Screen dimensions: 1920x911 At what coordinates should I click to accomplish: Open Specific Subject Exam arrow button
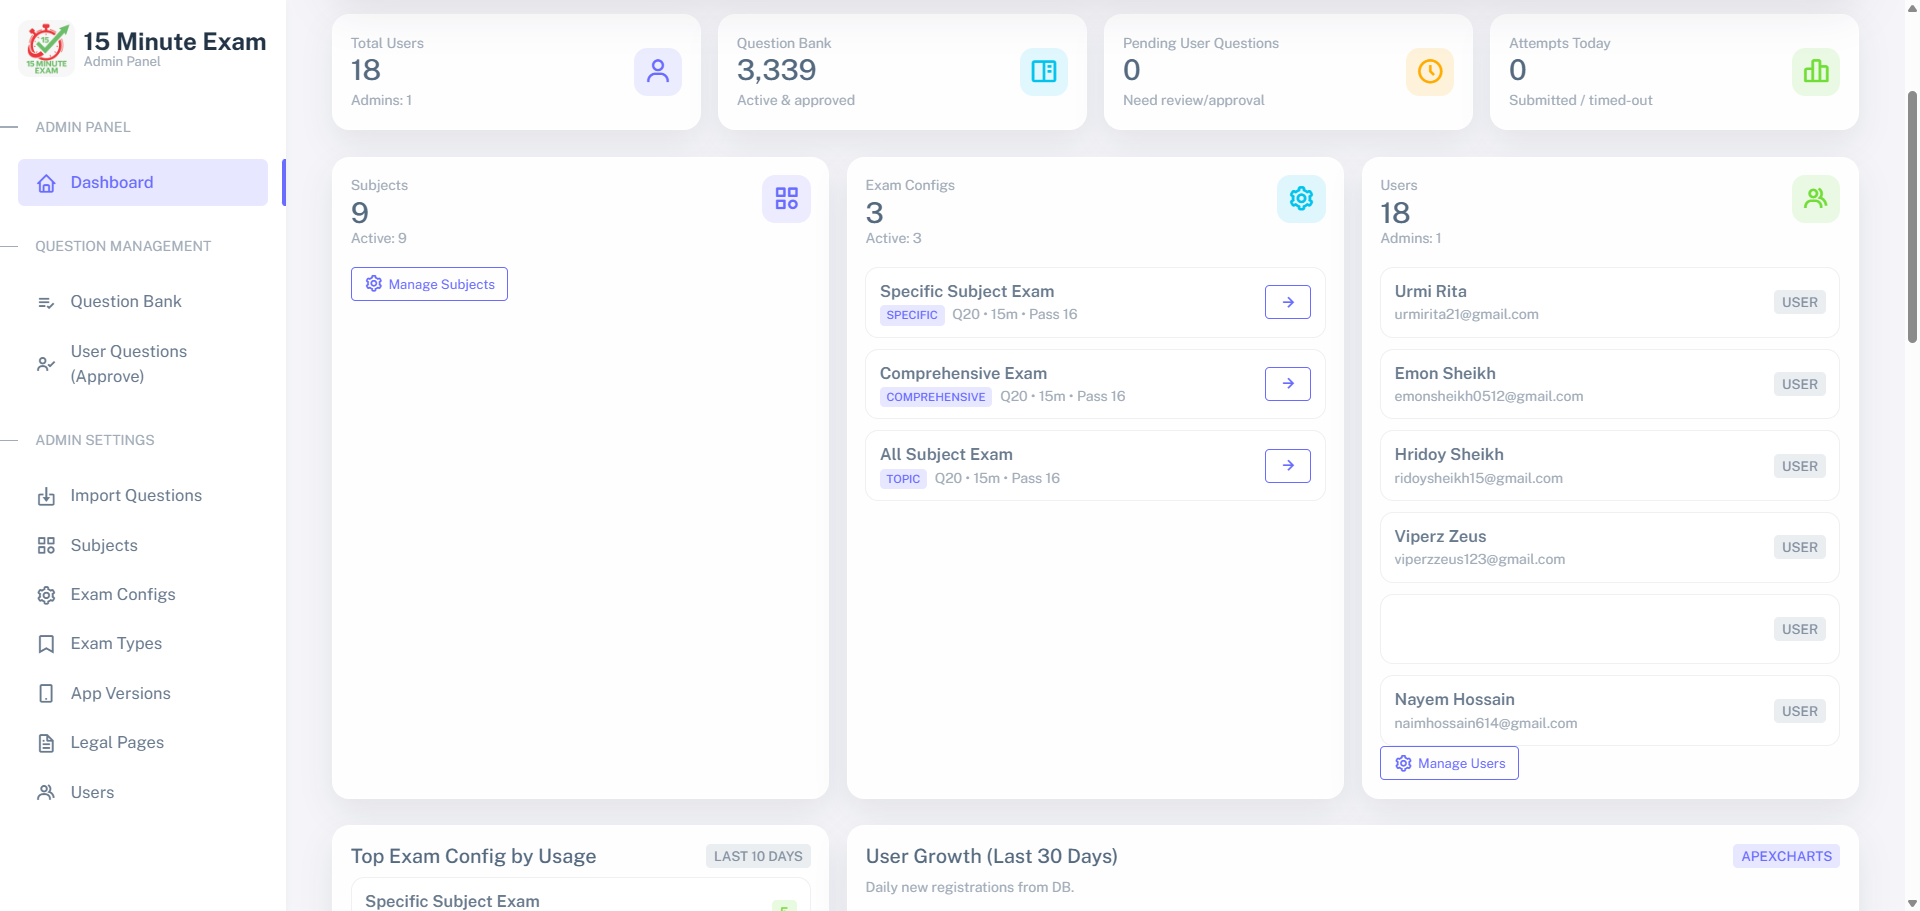point(1288,302)
